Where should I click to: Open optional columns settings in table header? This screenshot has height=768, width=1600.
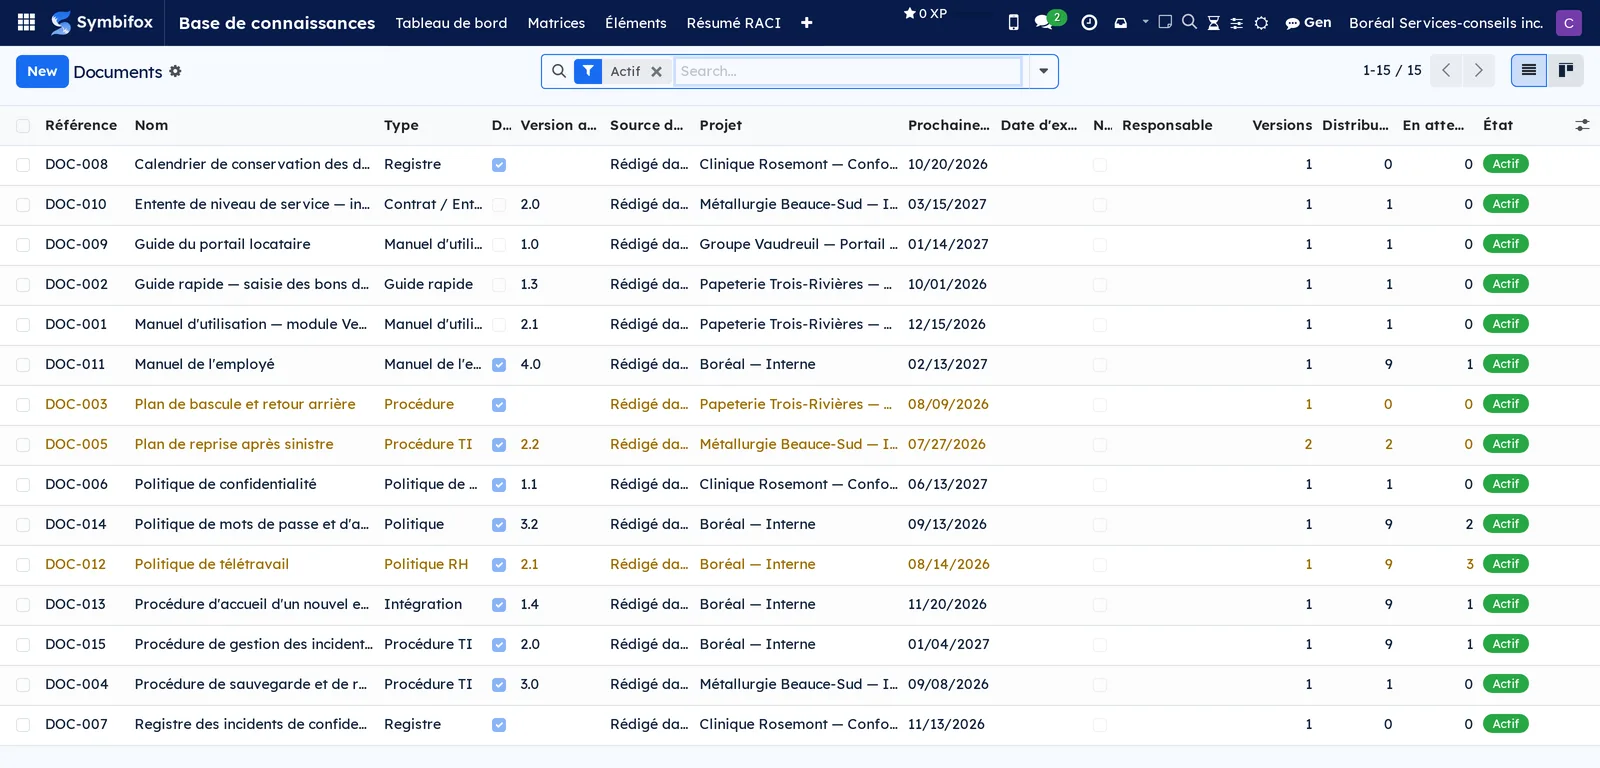tap(1582, 125)
